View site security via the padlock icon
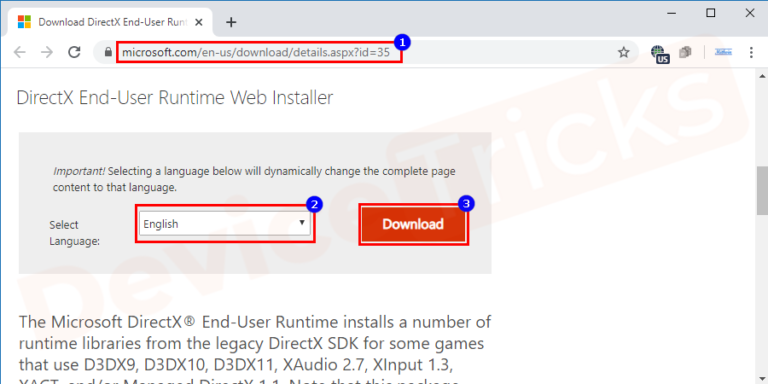 click(x=108, y=52)
